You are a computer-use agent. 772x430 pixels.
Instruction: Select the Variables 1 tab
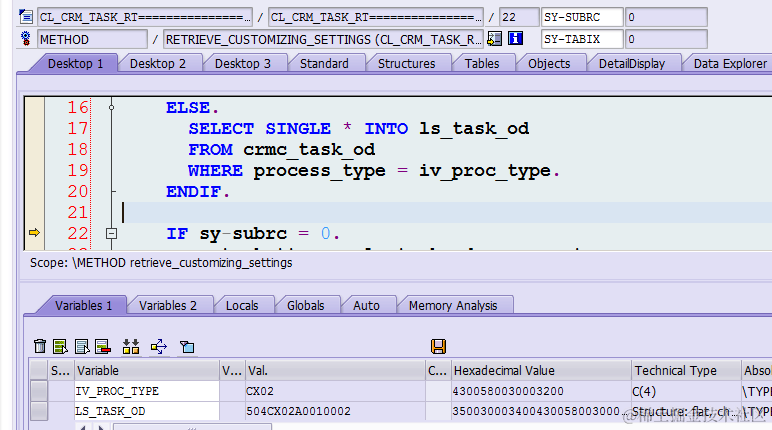(83, 305)
